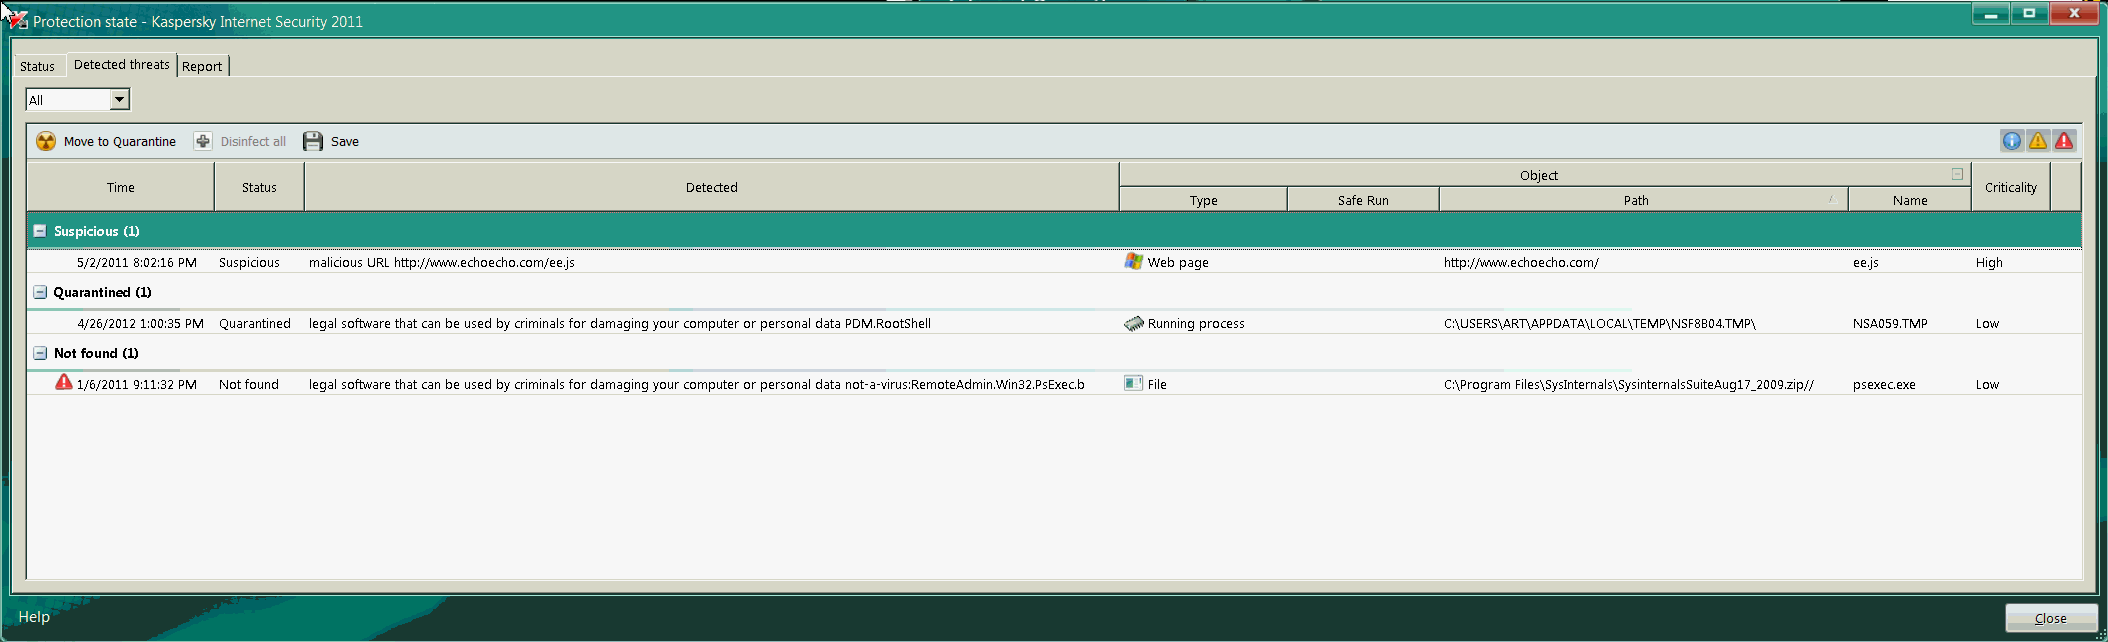Toggle the blue informational messages filter
2108x642 pixels.
[2011, 141]
